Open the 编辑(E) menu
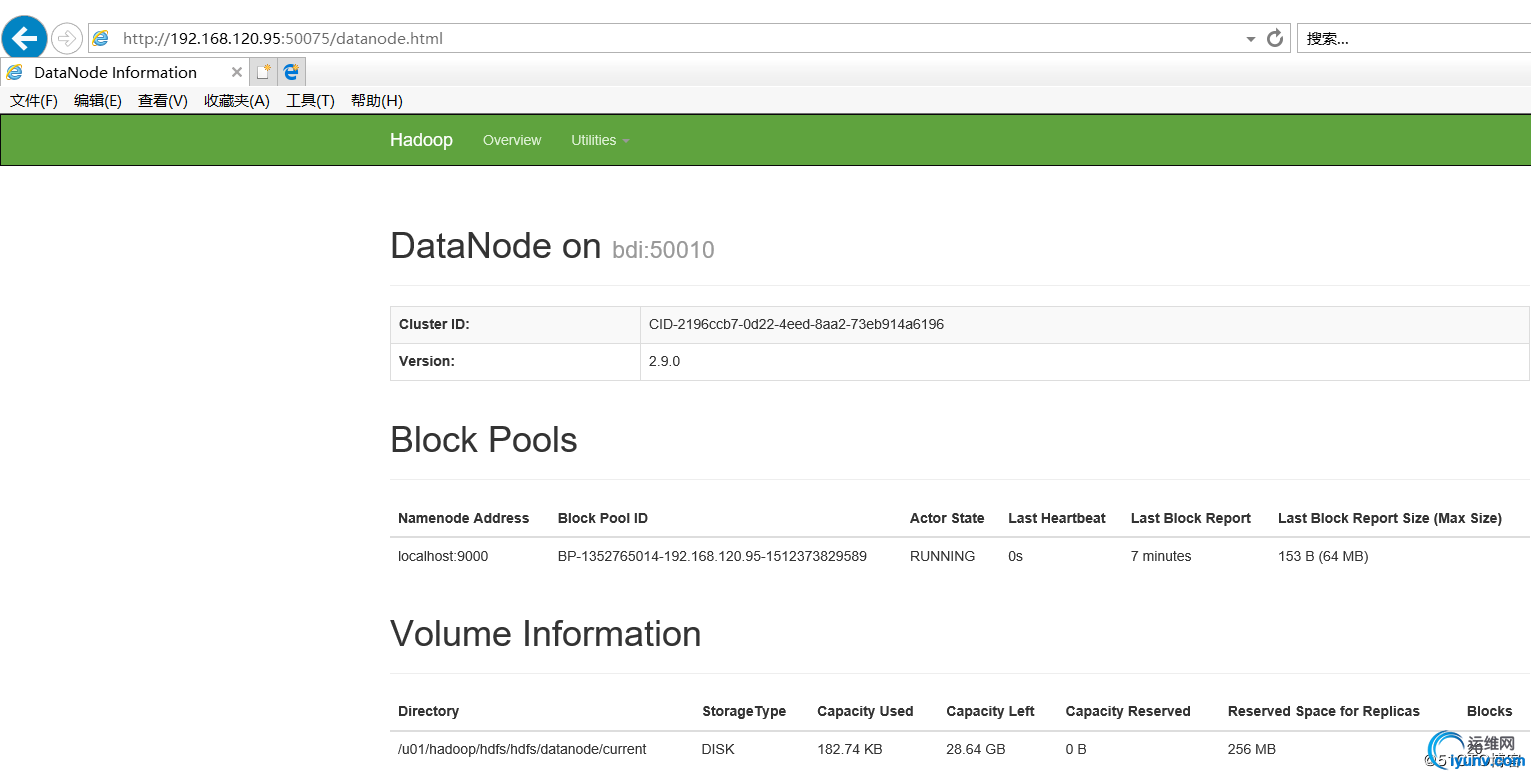The width and height of the screenshot is (1531, 777). point(98,100)
